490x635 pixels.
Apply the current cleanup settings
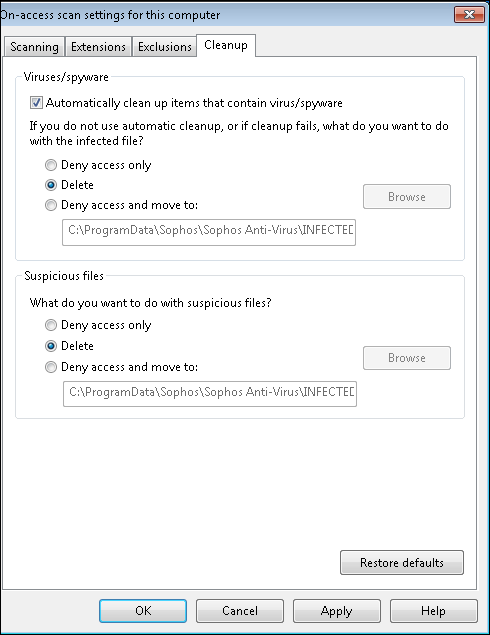(337, 611)
